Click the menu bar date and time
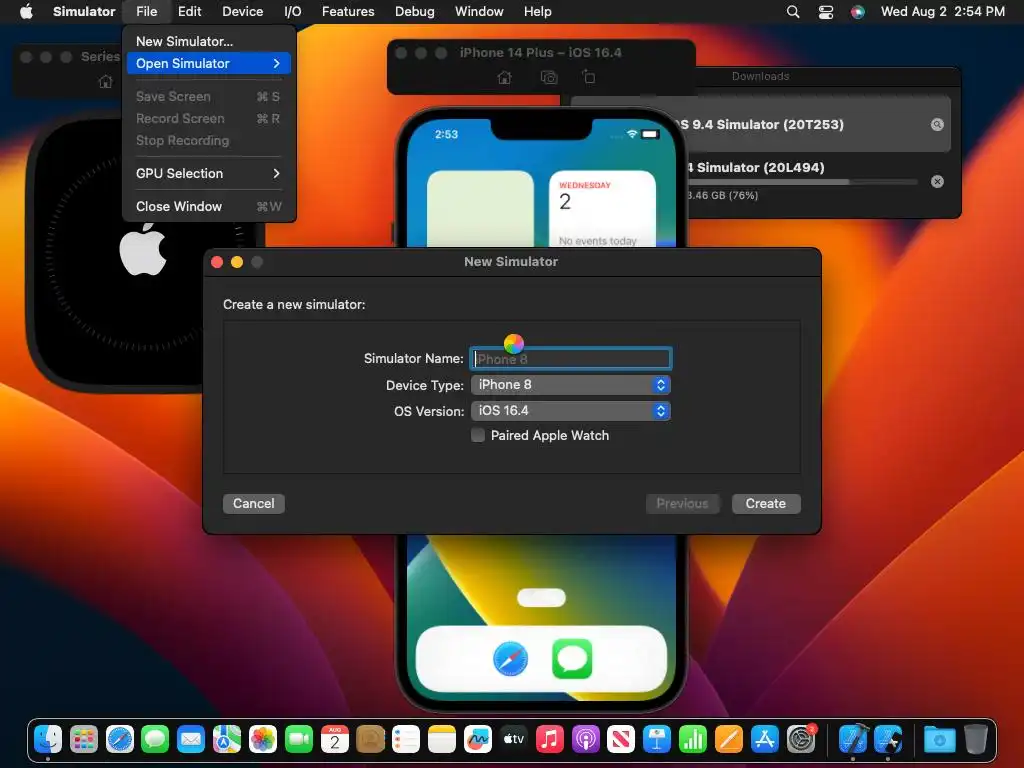 (x=942, y=12)
